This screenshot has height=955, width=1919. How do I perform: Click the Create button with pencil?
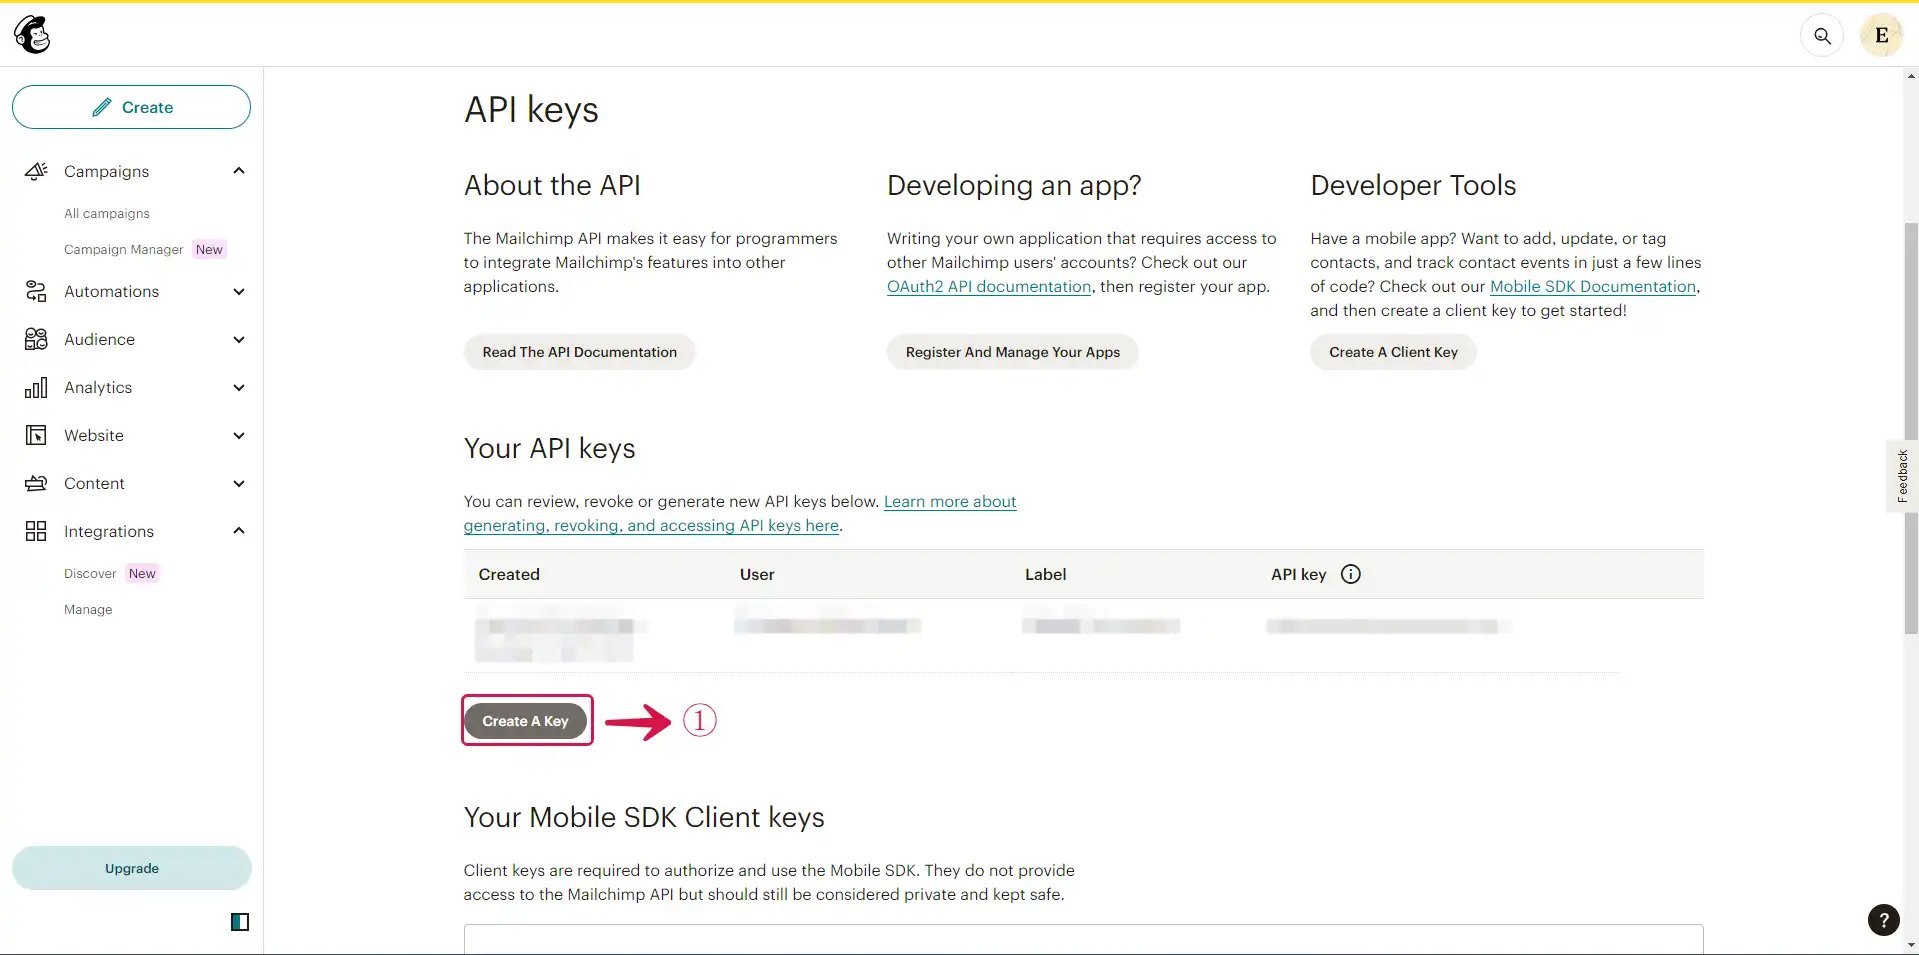[131, 107]
